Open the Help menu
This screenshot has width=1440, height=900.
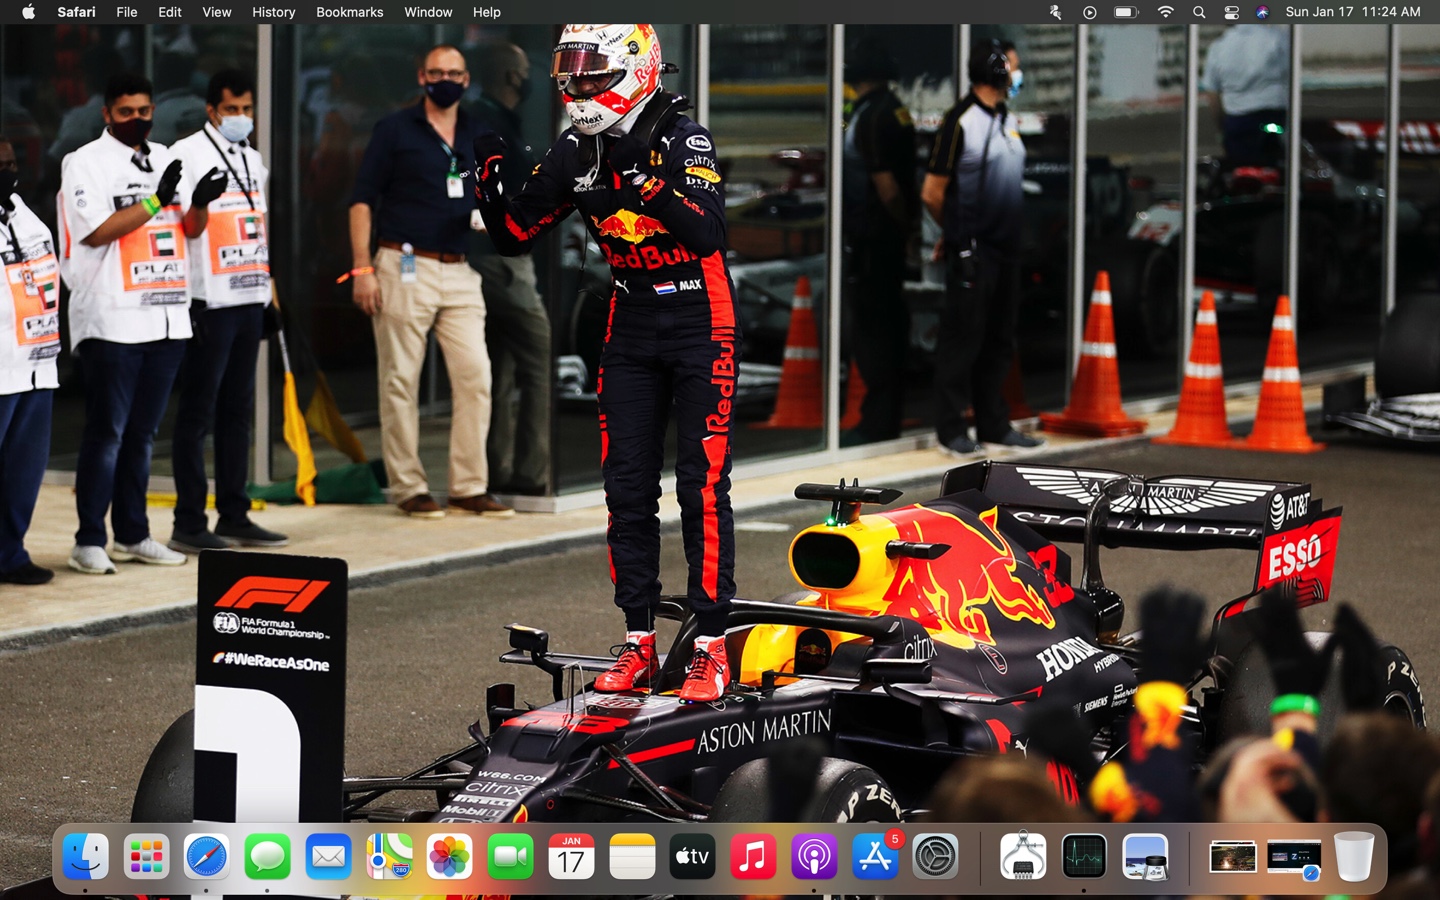tap(487, 12)
